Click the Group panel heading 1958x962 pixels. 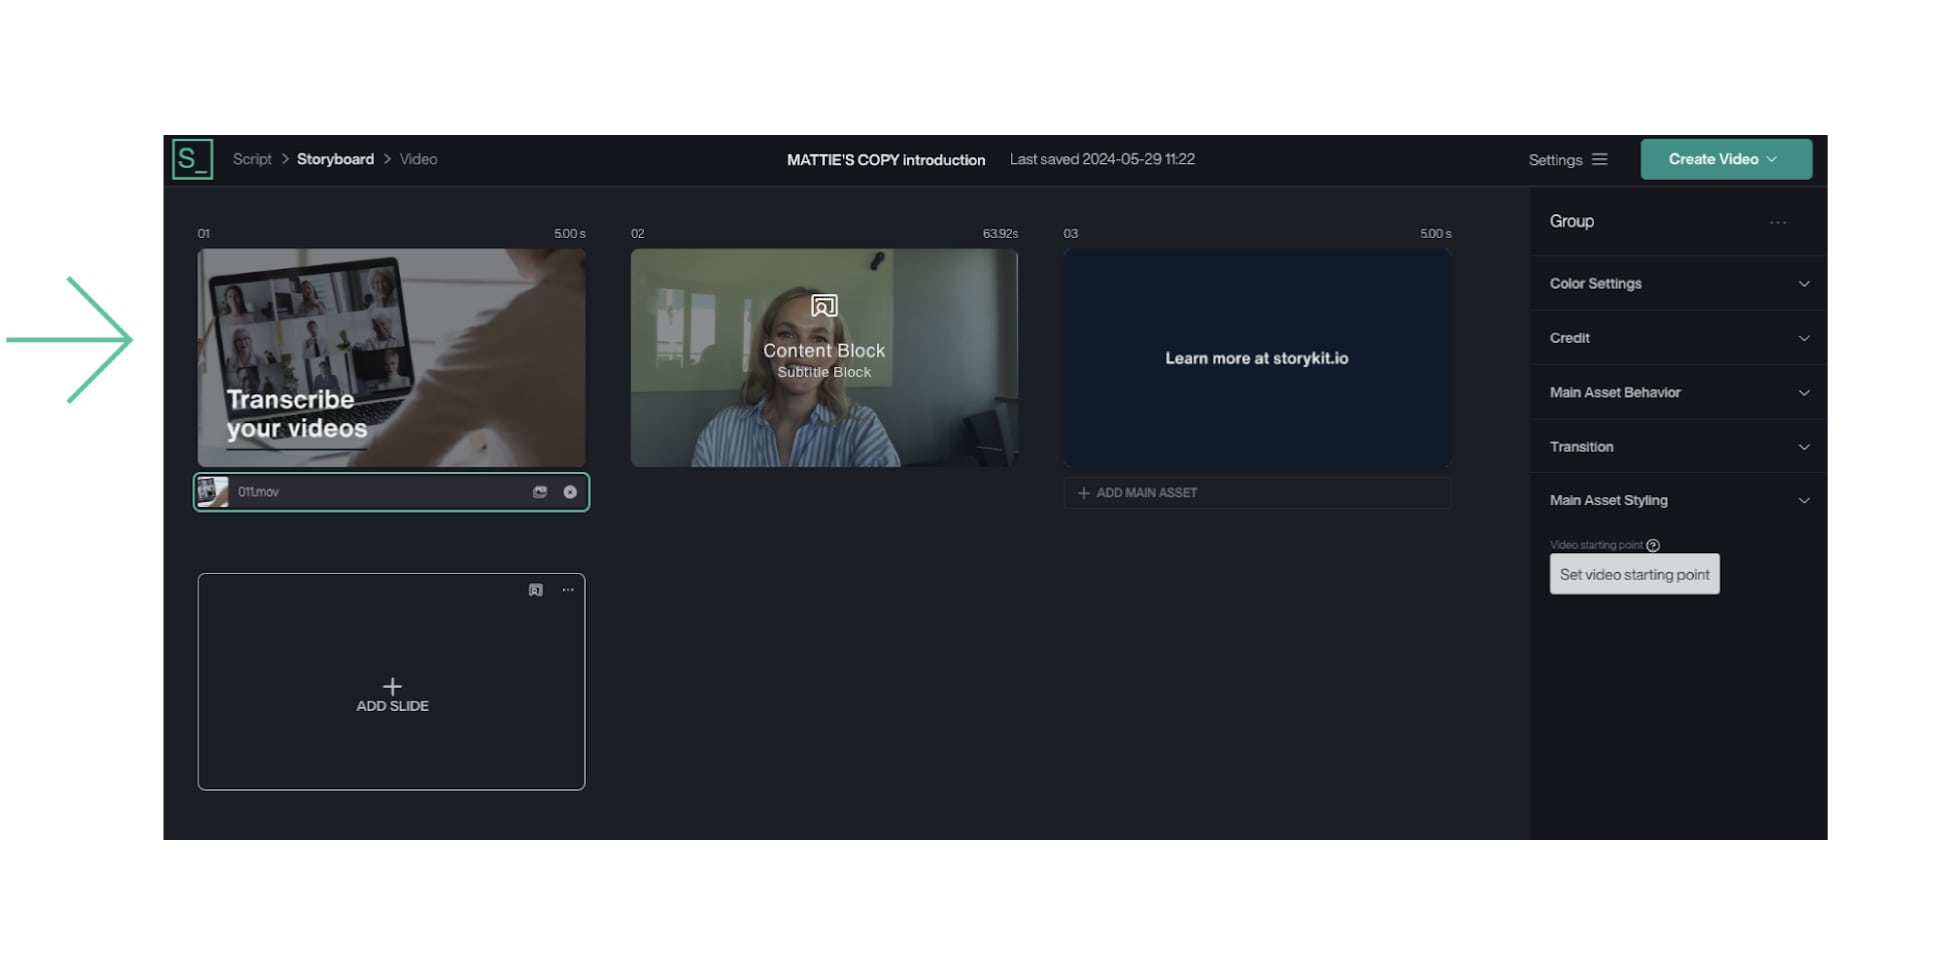[x=1572, y=221]
